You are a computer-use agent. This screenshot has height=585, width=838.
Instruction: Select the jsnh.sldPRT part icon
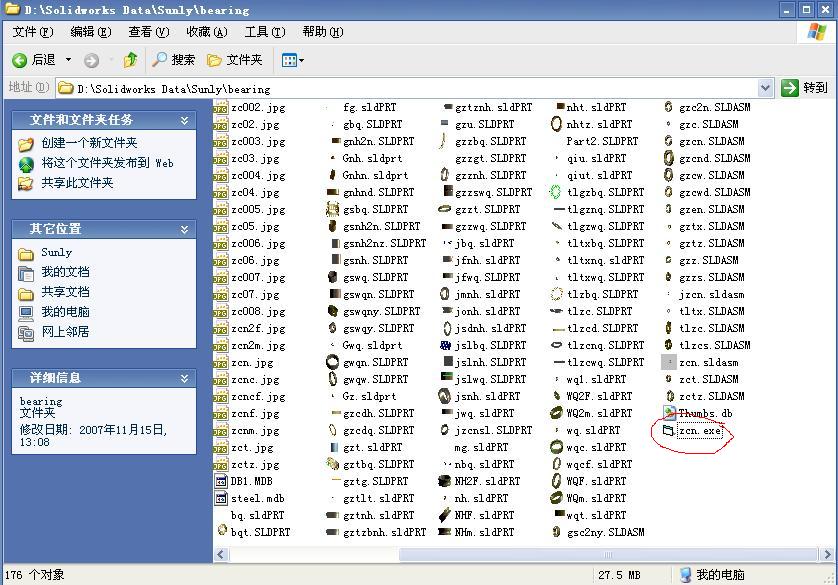445,396
